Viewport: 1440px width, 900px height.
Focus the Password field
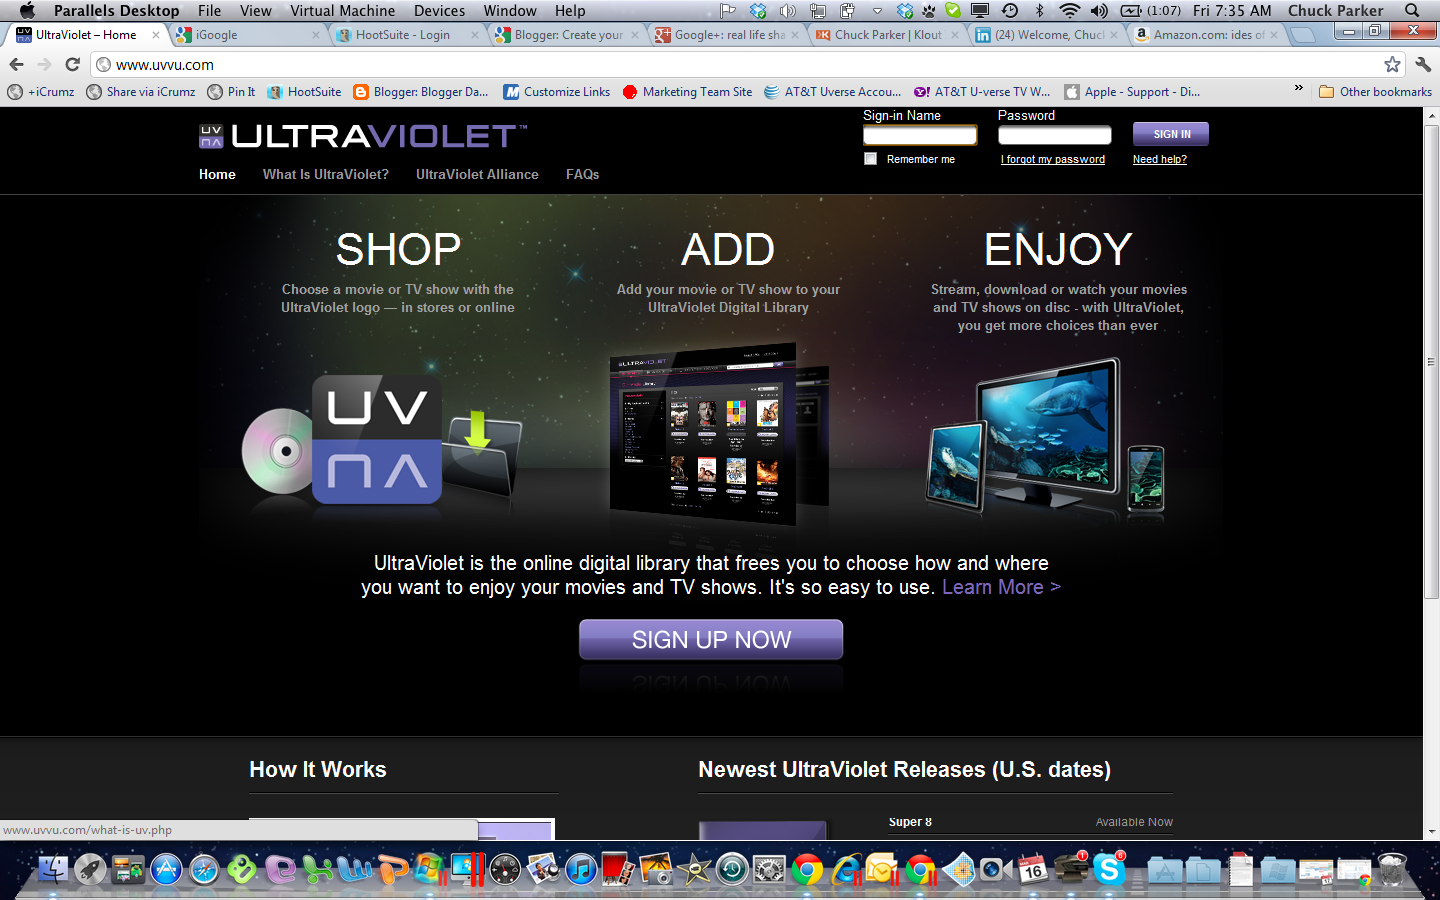pyautogui.click(x=1054, y=135)
